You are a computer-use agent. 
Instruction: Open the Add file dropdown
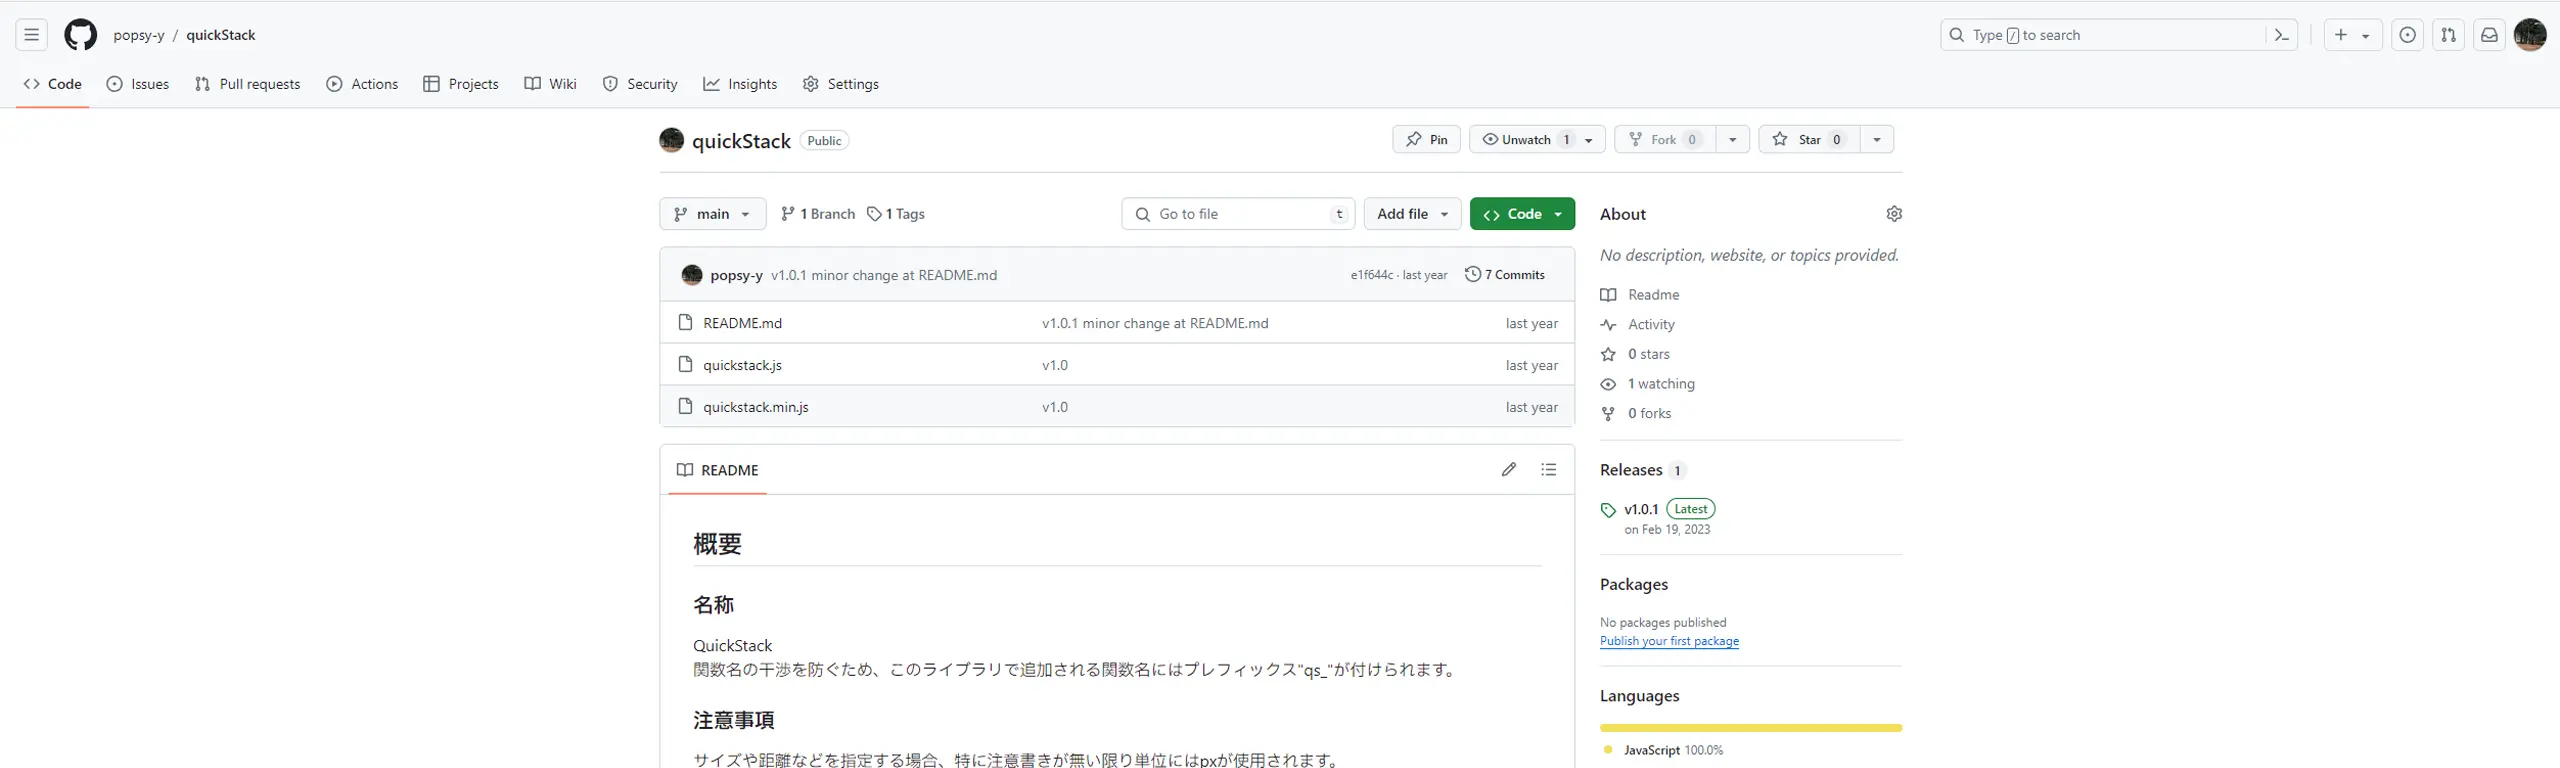1413,214
